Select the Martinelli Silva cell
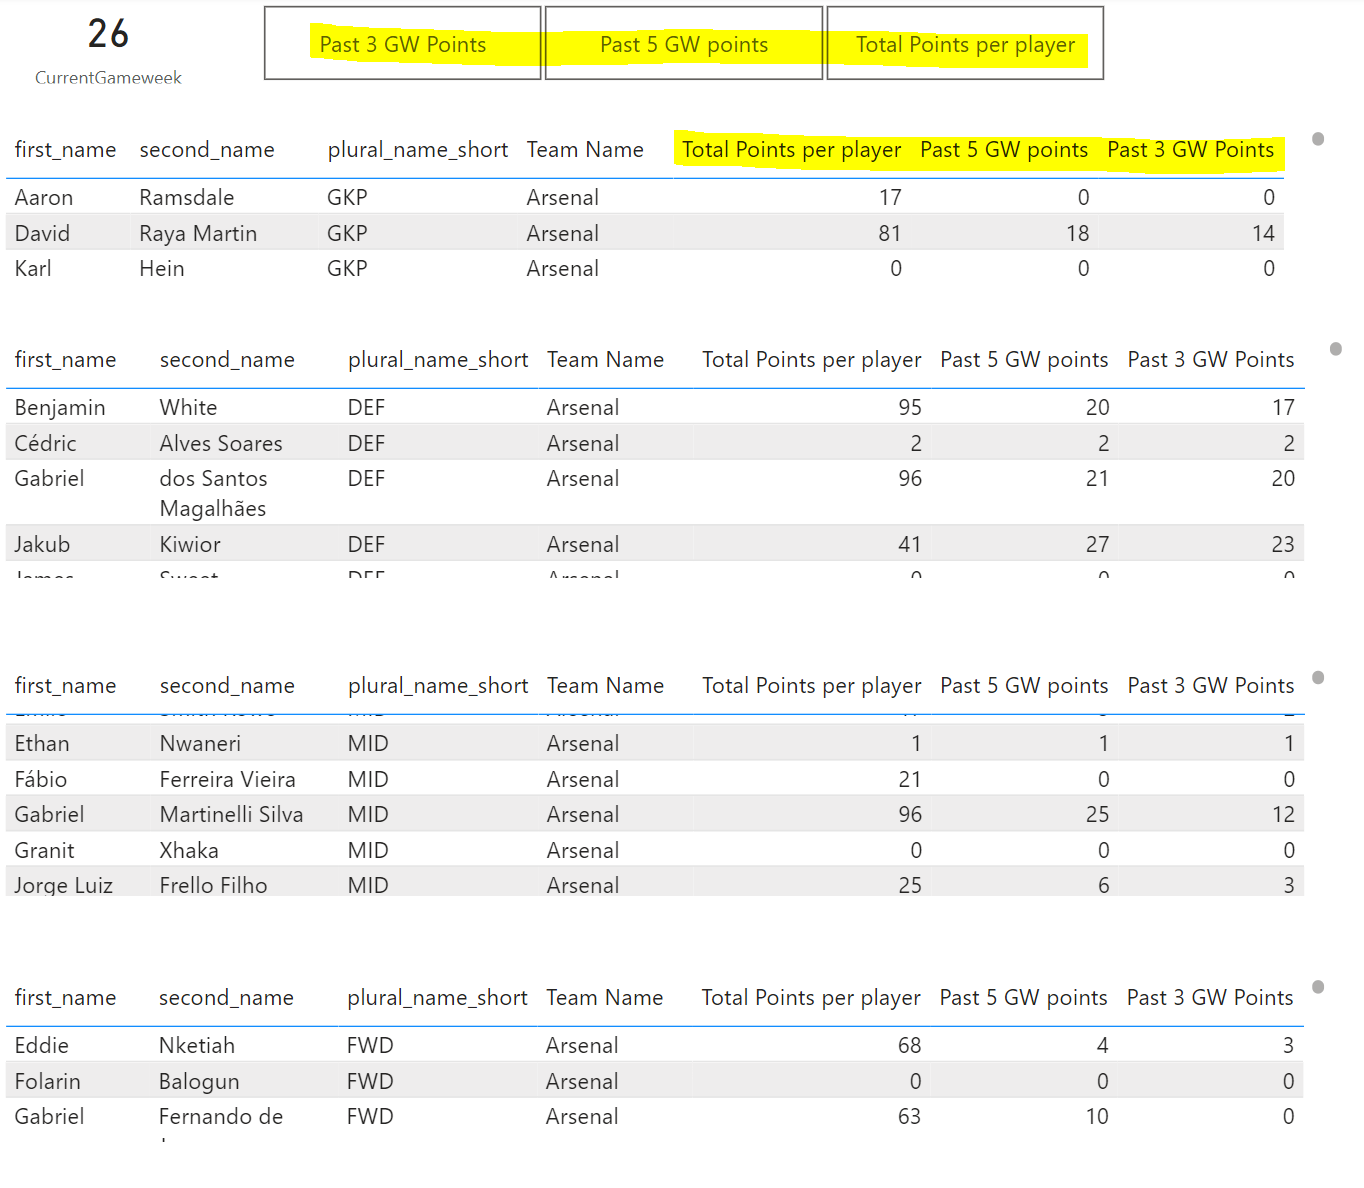 coord(231,815)
